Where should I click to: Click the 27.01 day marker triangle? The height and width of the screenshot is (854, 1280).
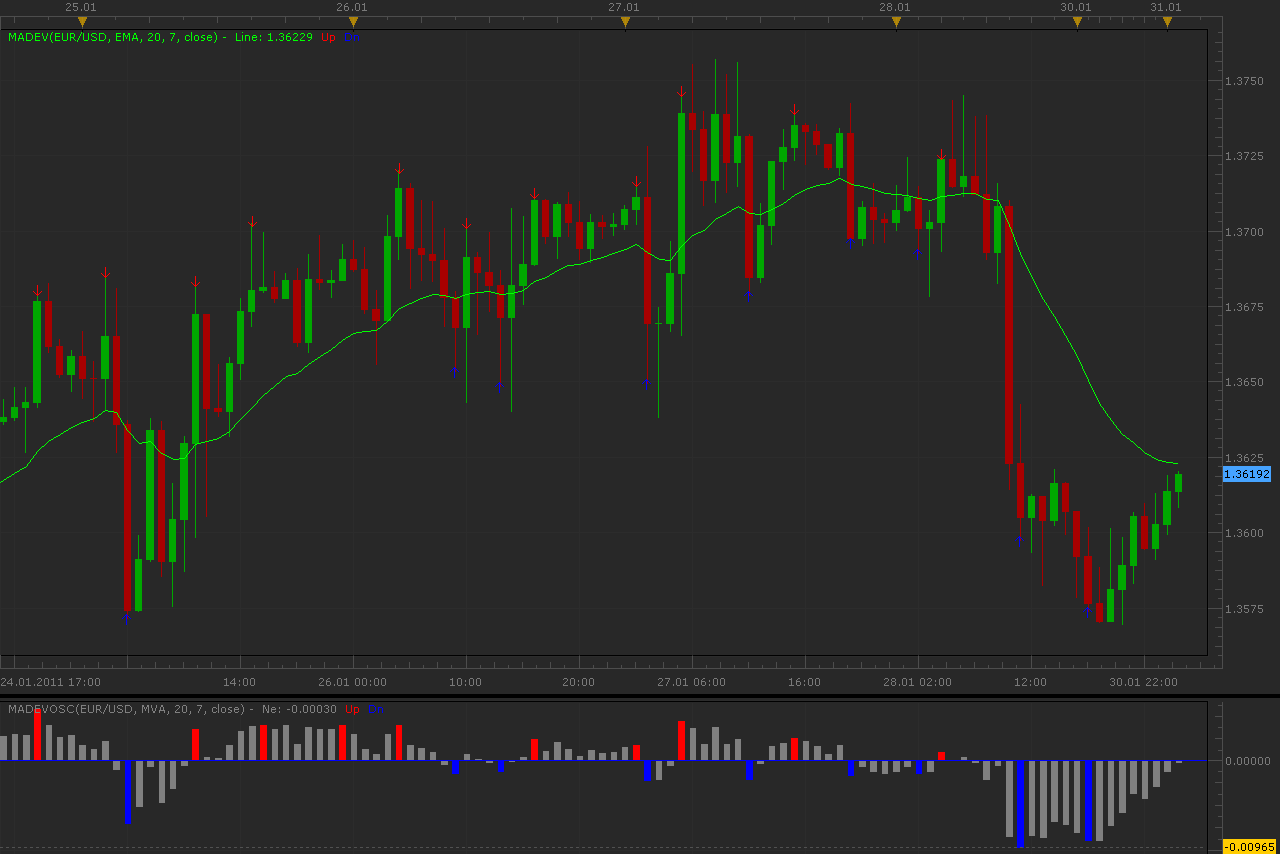coord(625,22)
